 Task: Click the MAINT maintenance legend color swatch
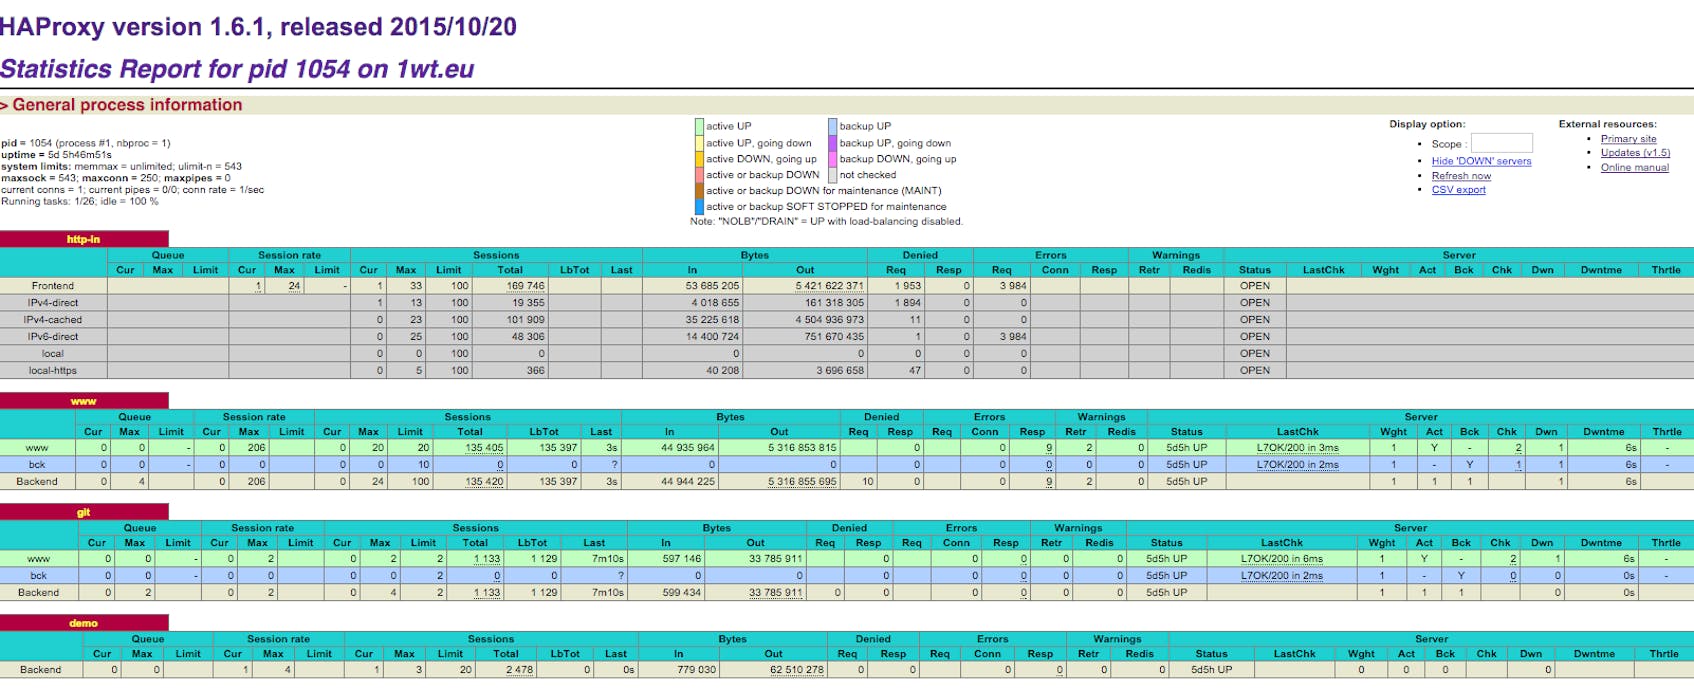click(699, 191)
